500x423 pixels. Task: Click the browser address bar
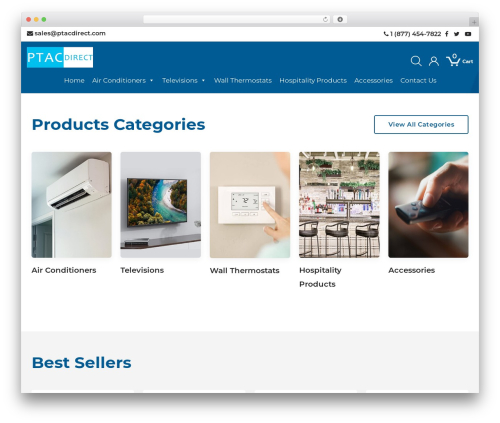click(x=236, y=19)
